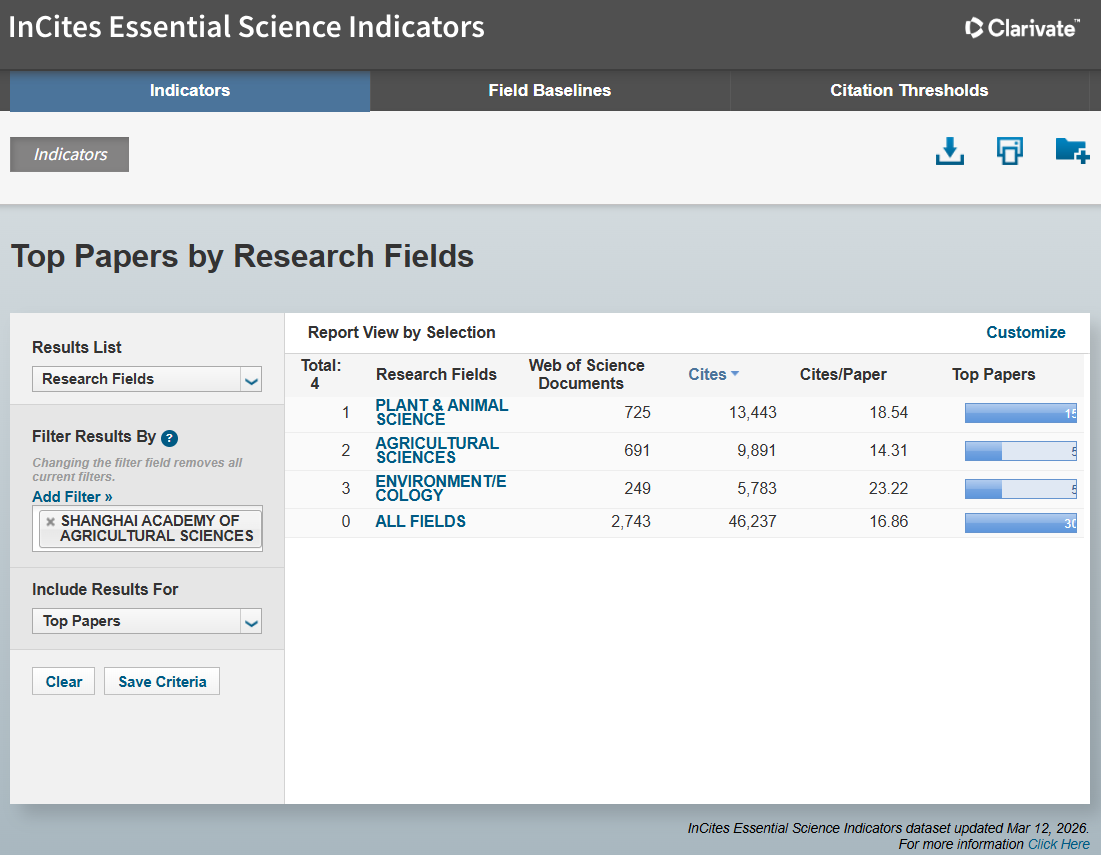Click the All Fields top papers bar

1020,522
